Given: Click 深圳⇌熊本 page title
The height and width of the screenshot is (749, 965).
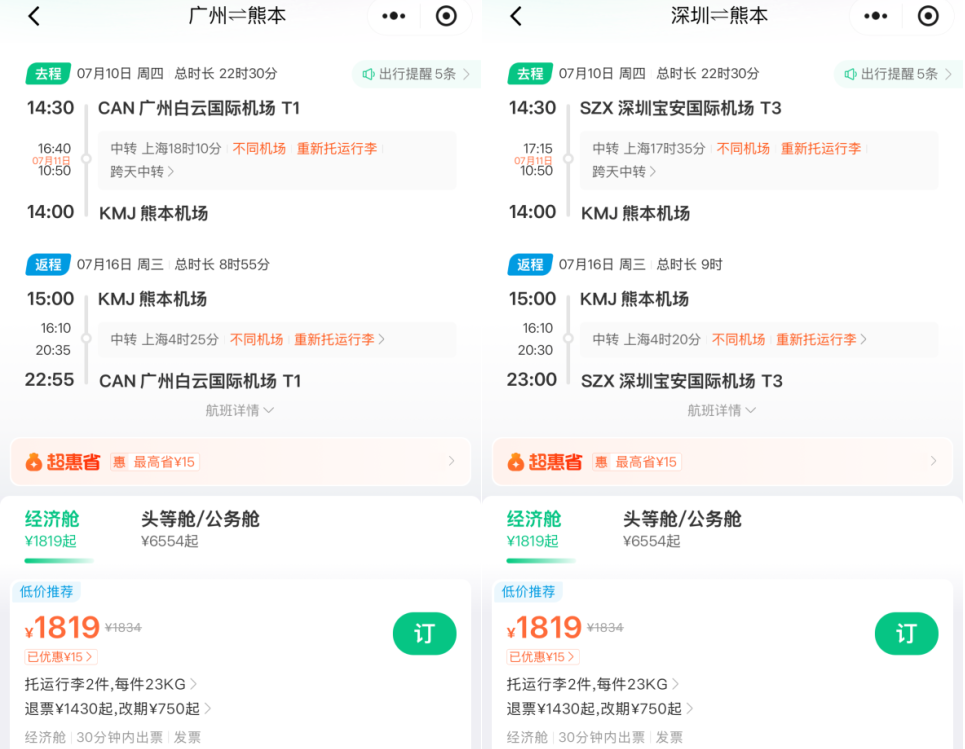Looking at the screenshot, I should pos(719,16).
